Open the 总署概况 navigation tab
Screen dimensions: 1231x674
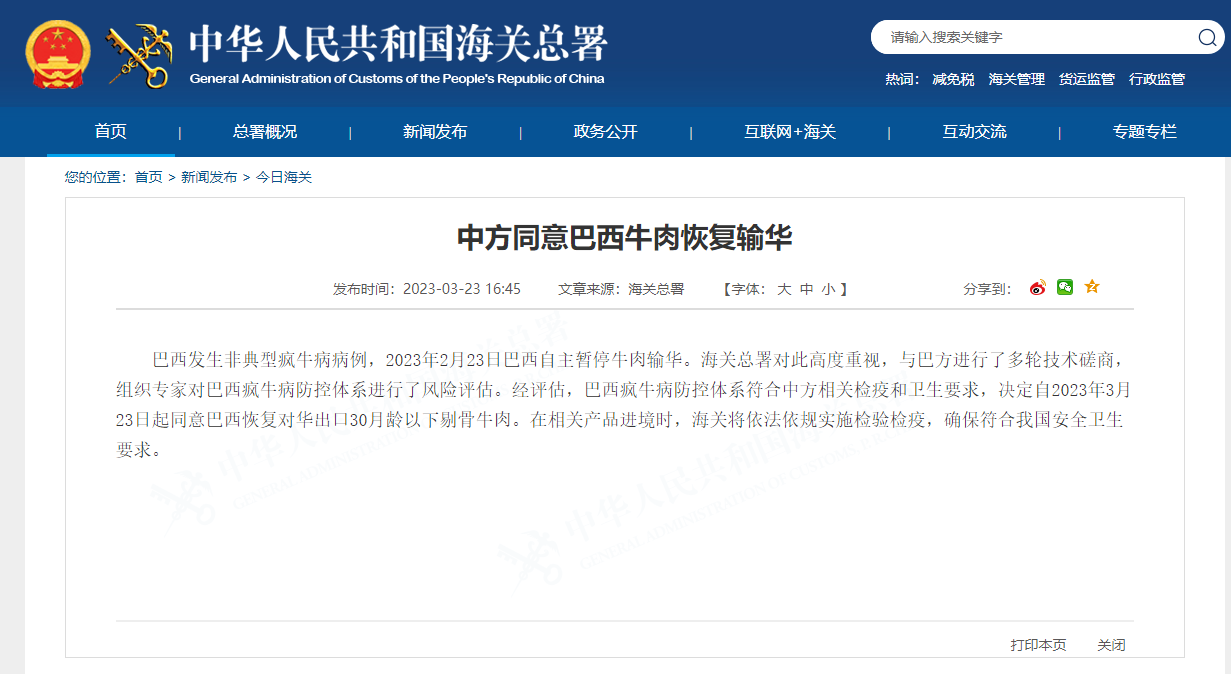tap(265, 132)
